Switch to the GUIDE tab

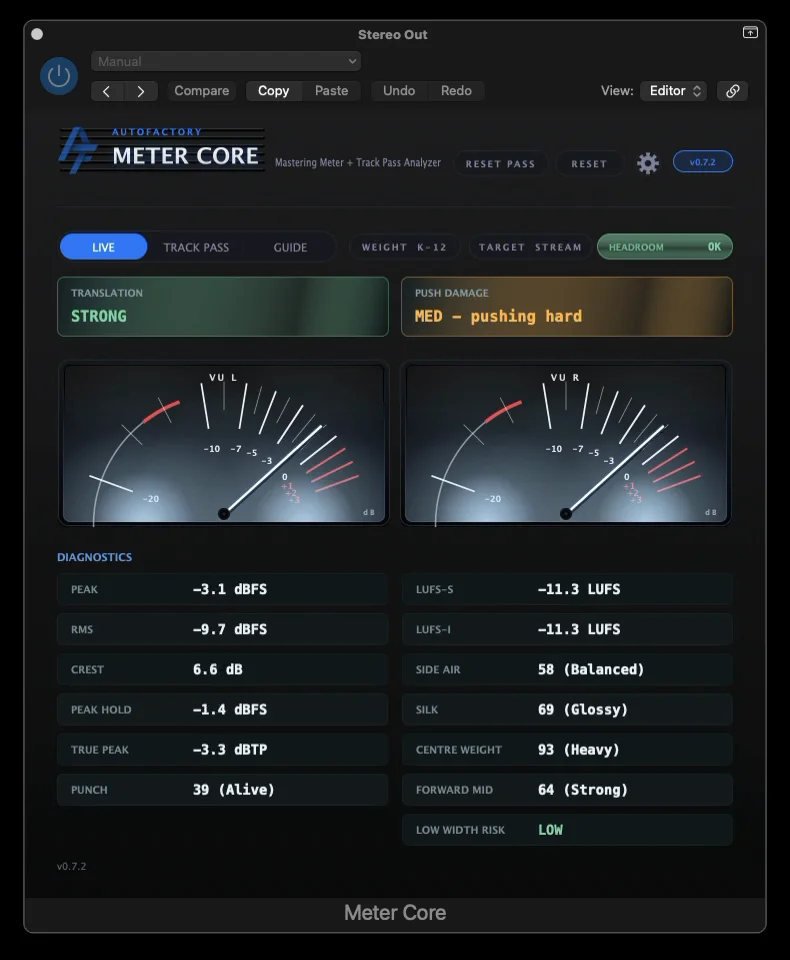(x=290, y=247)
